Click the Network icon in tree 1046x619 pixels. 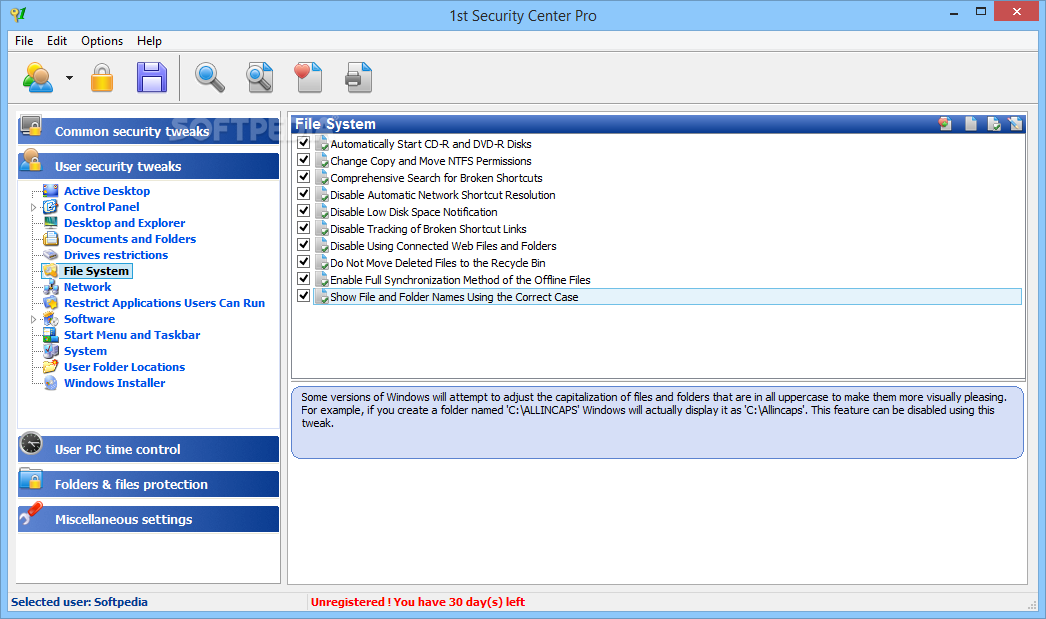51,287
